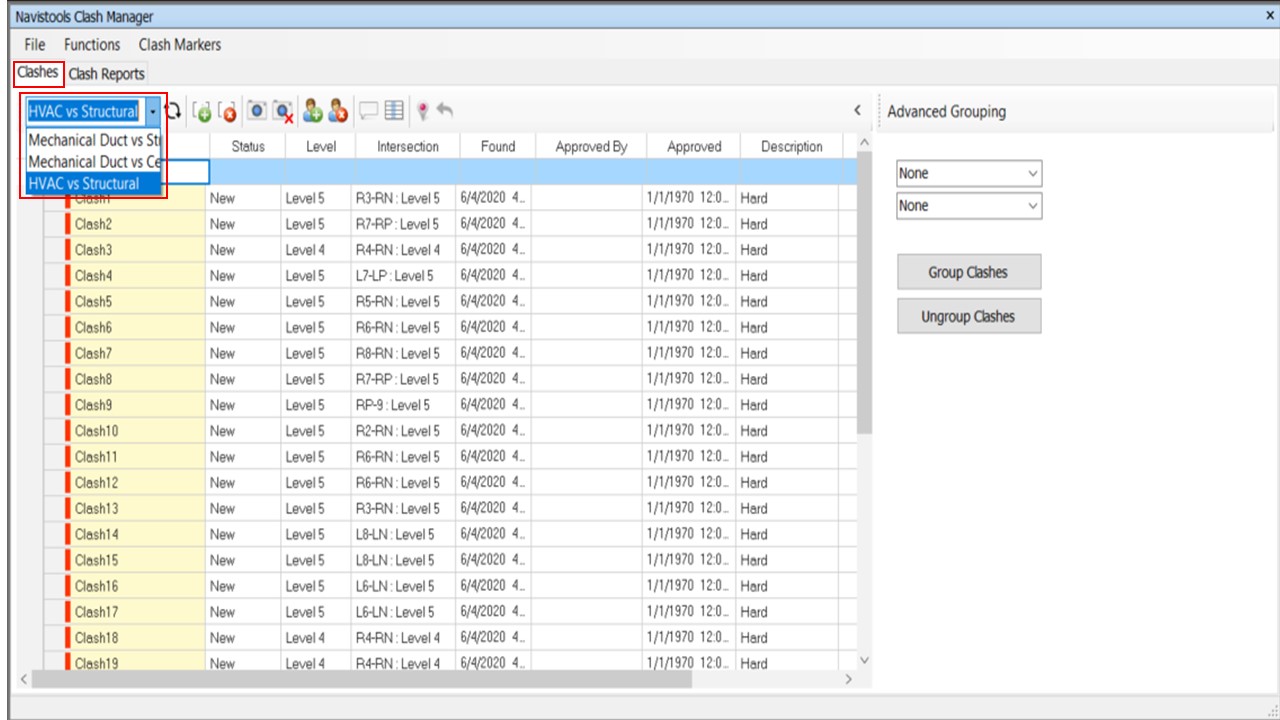Sort by the Found column header

click(x=498, y=146)
